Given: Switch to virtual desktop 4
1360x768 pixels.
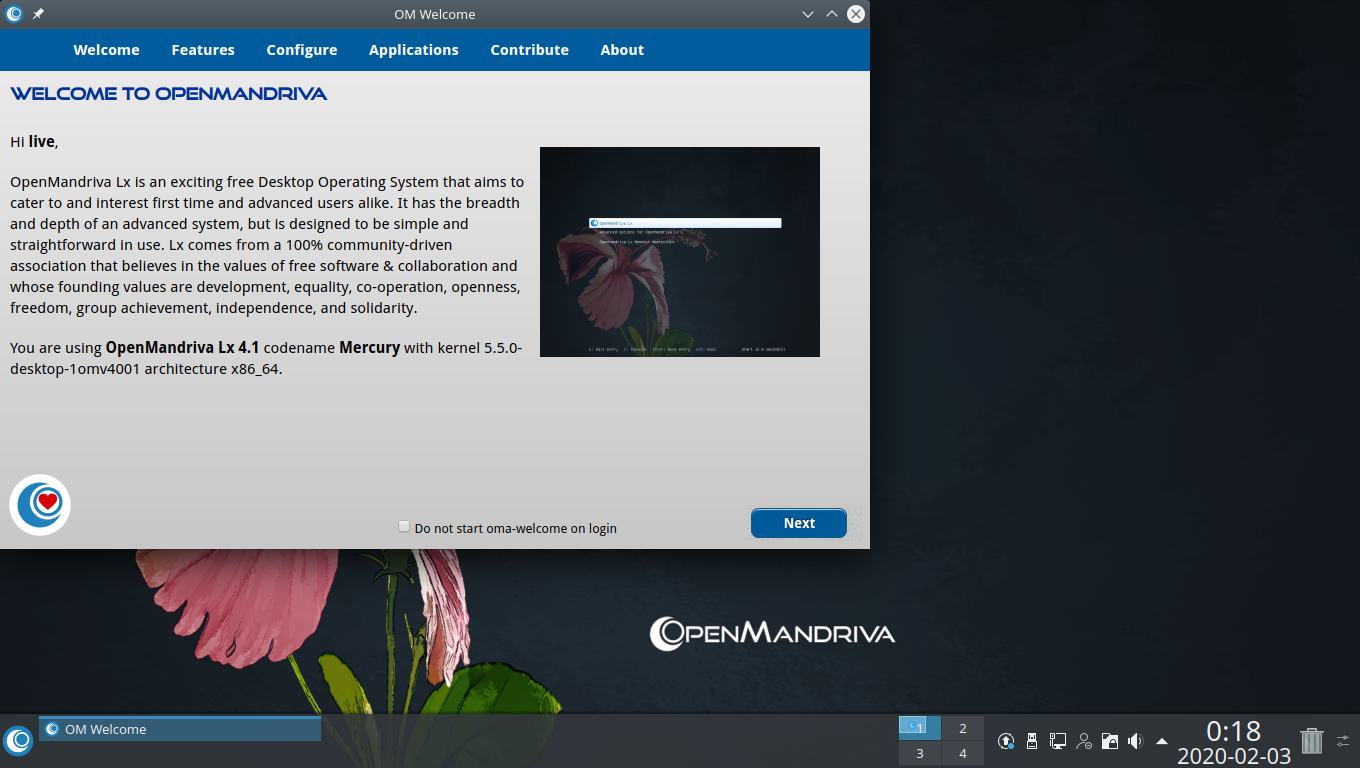Looking at the screenshot, I should (963, 754).
